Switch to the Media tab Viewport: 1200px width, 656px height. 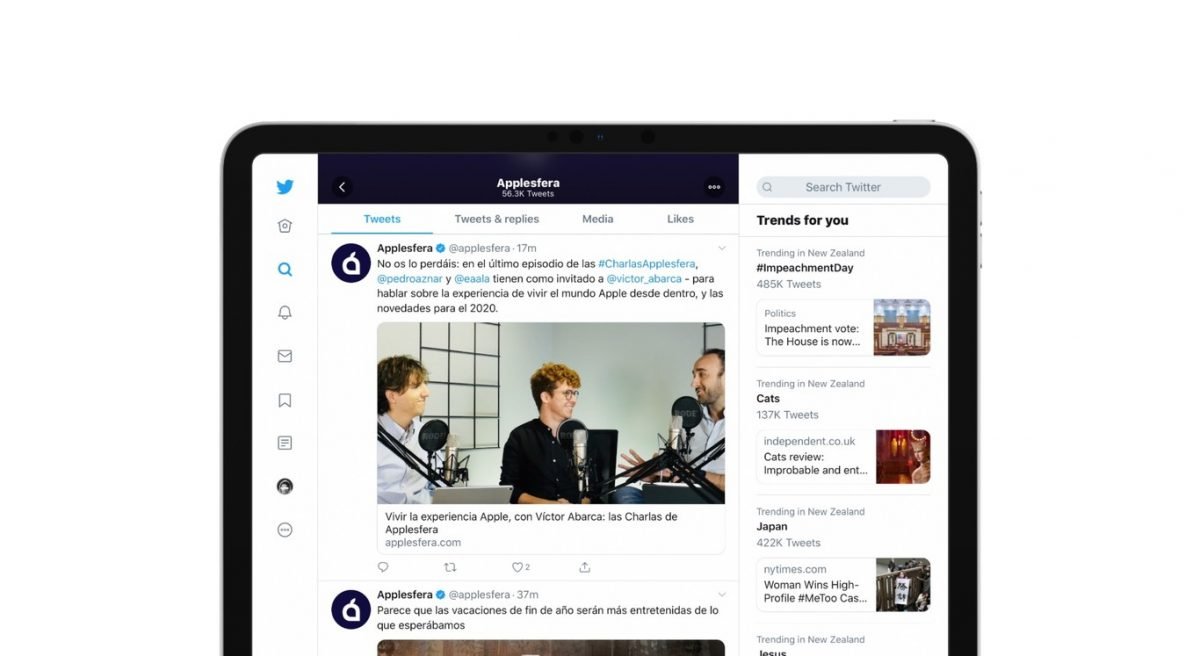pyautogui.click(x=598, y=219)
